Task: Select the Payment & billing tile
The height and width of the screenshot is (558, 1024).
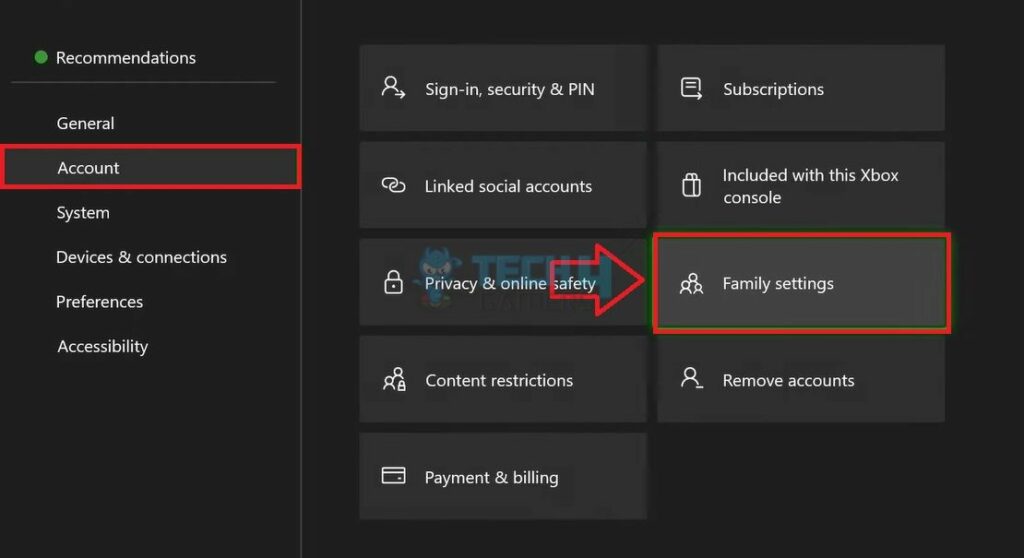Action: 502,477
